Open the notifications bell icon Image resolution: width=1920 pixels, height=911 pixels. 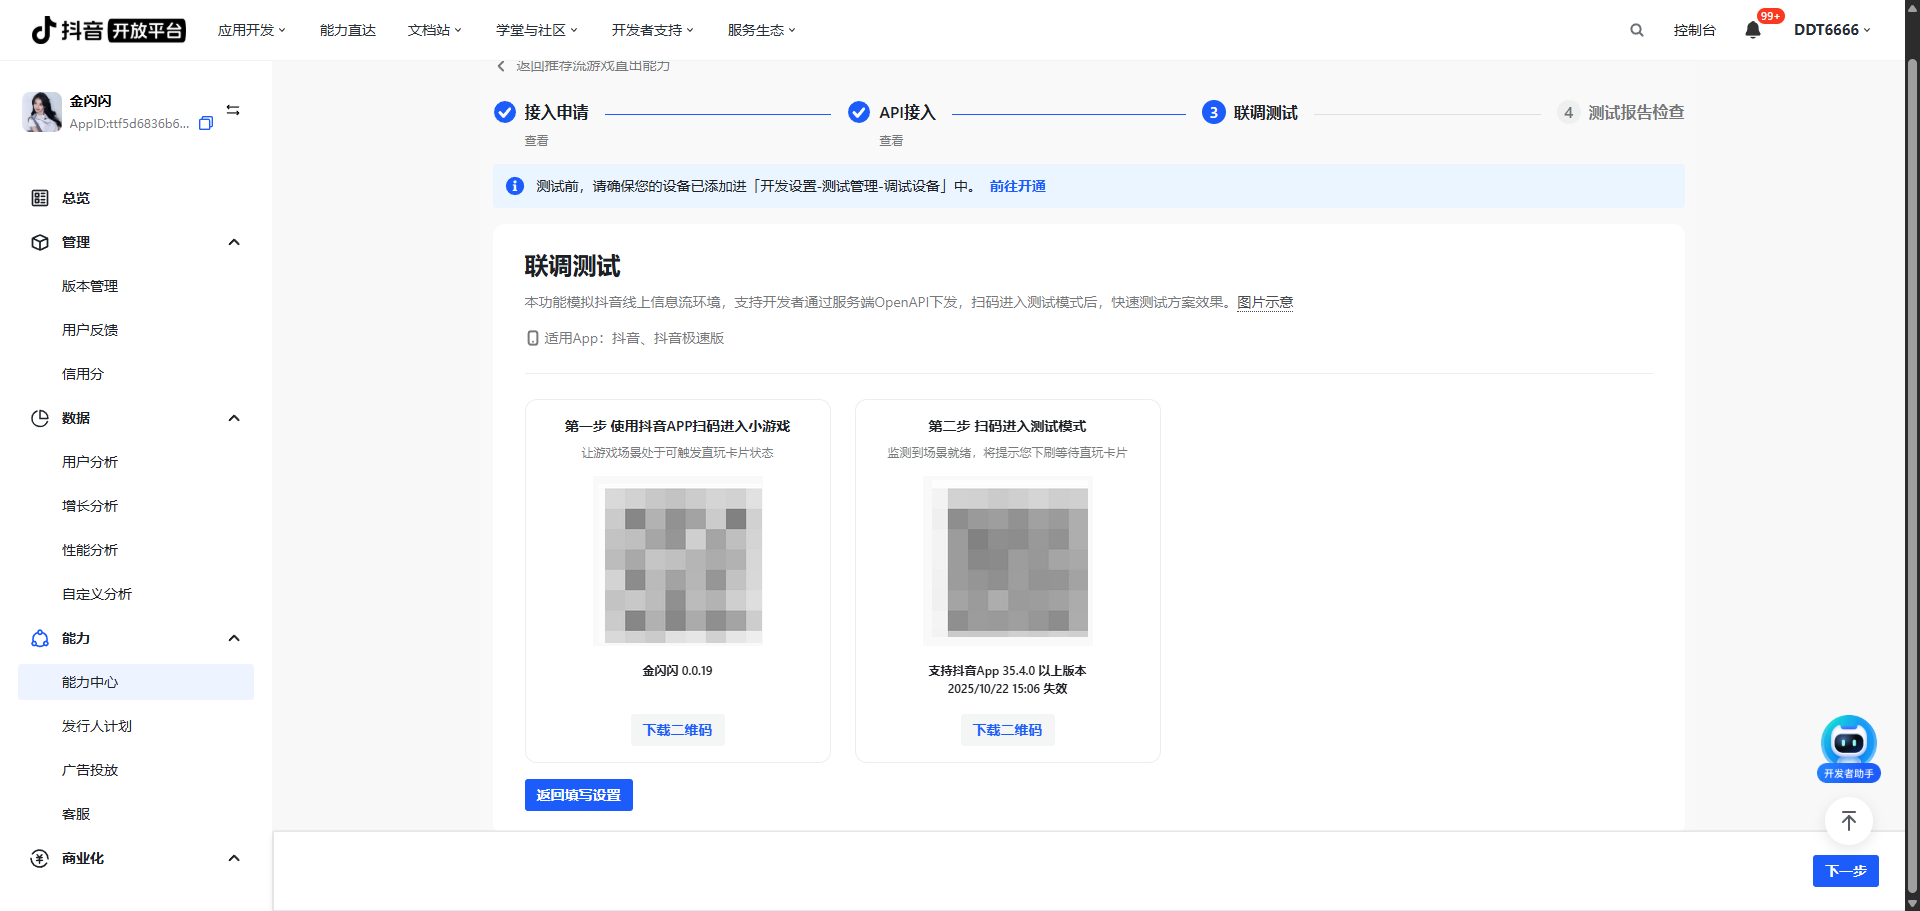pyautogui.click(x=1753, y=30)
